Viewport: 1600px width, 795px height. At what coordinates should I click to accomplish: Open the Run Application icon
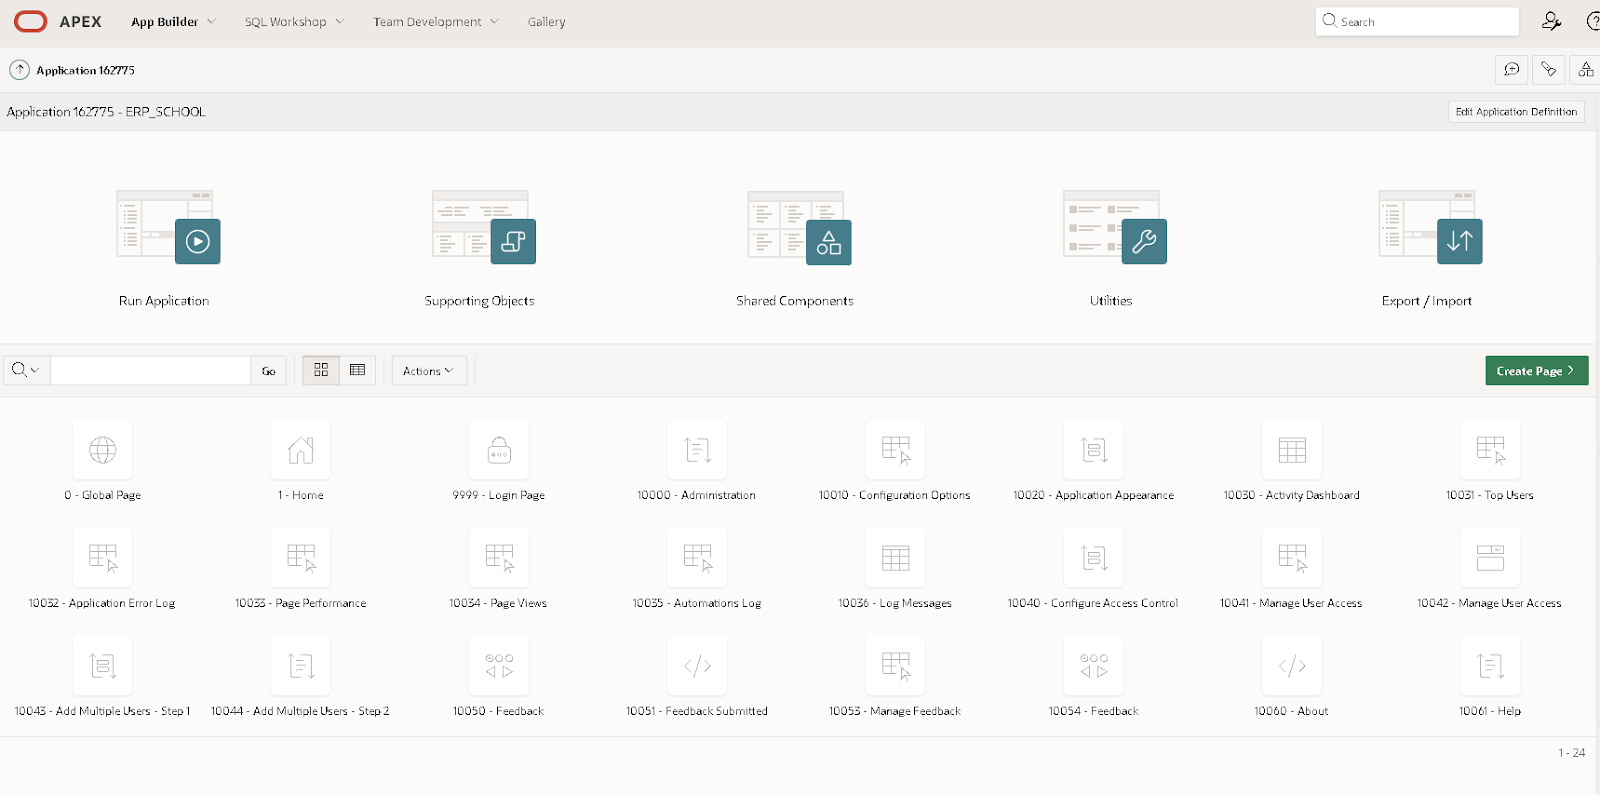tap(168, 227)
